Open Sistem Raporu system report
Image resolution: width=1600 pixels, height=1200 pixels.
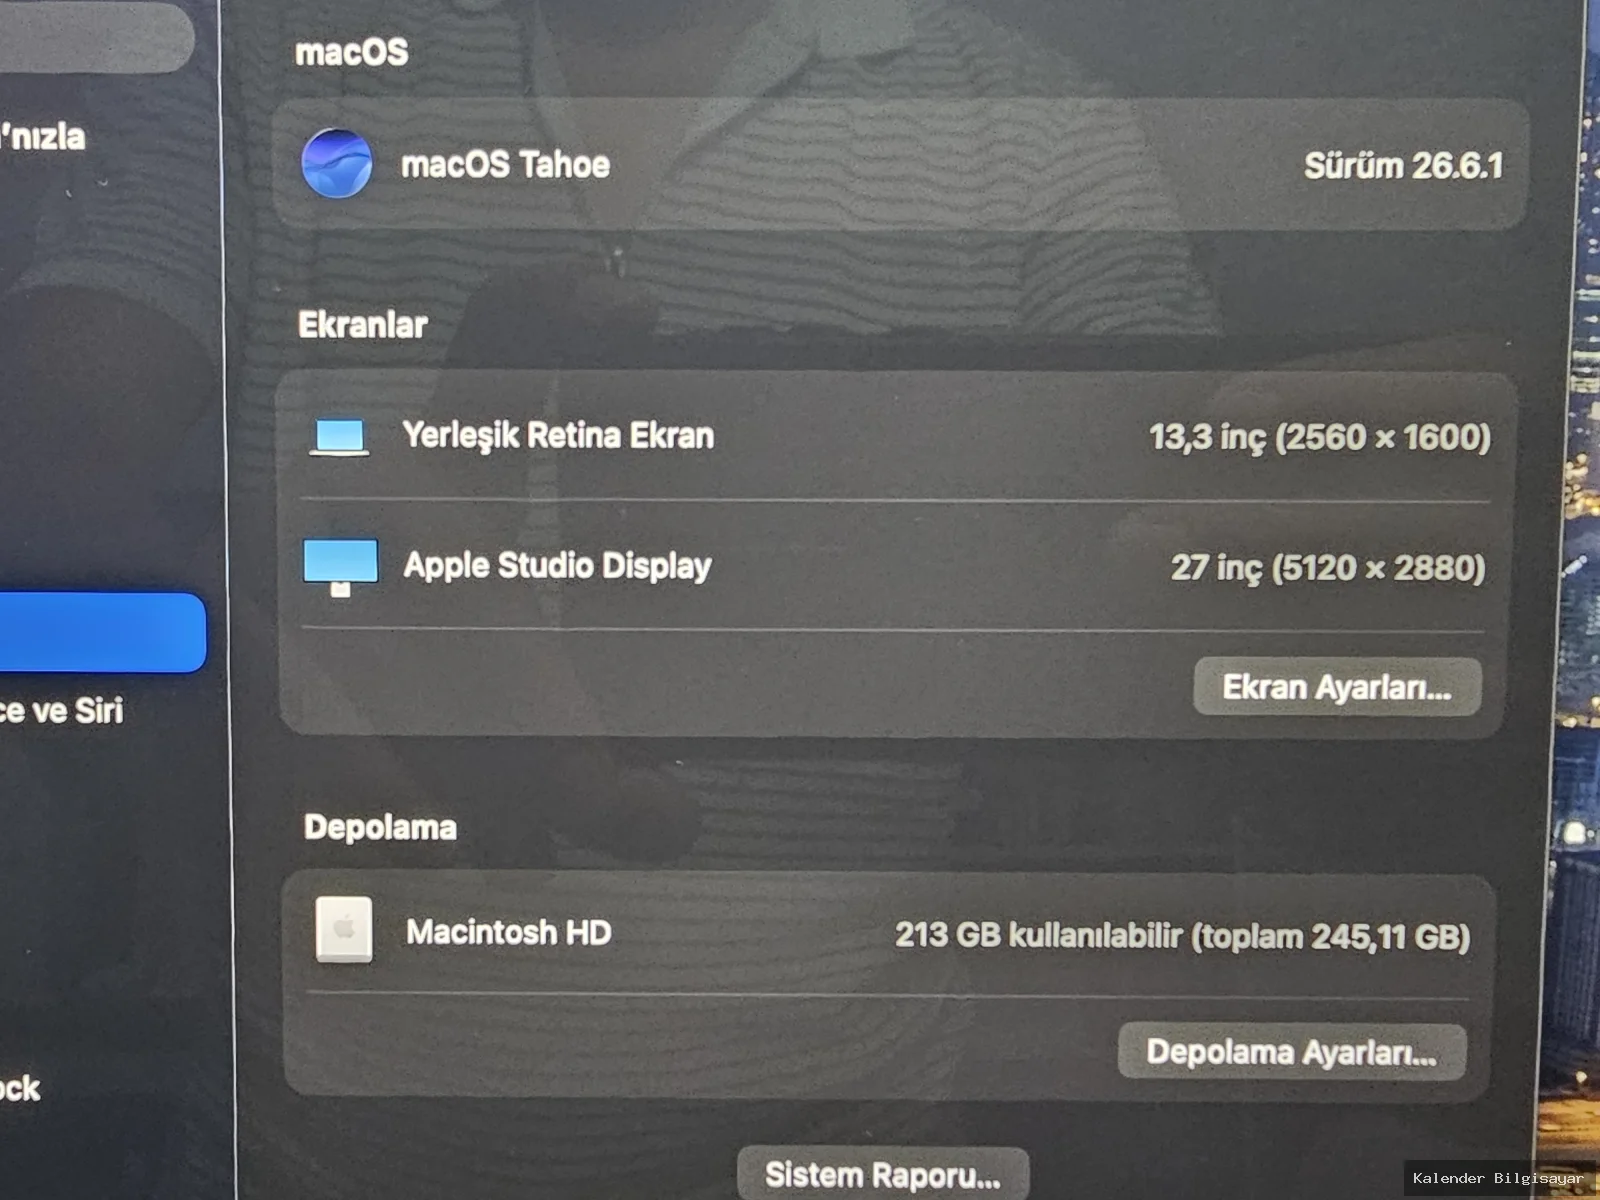(883, 1174)
